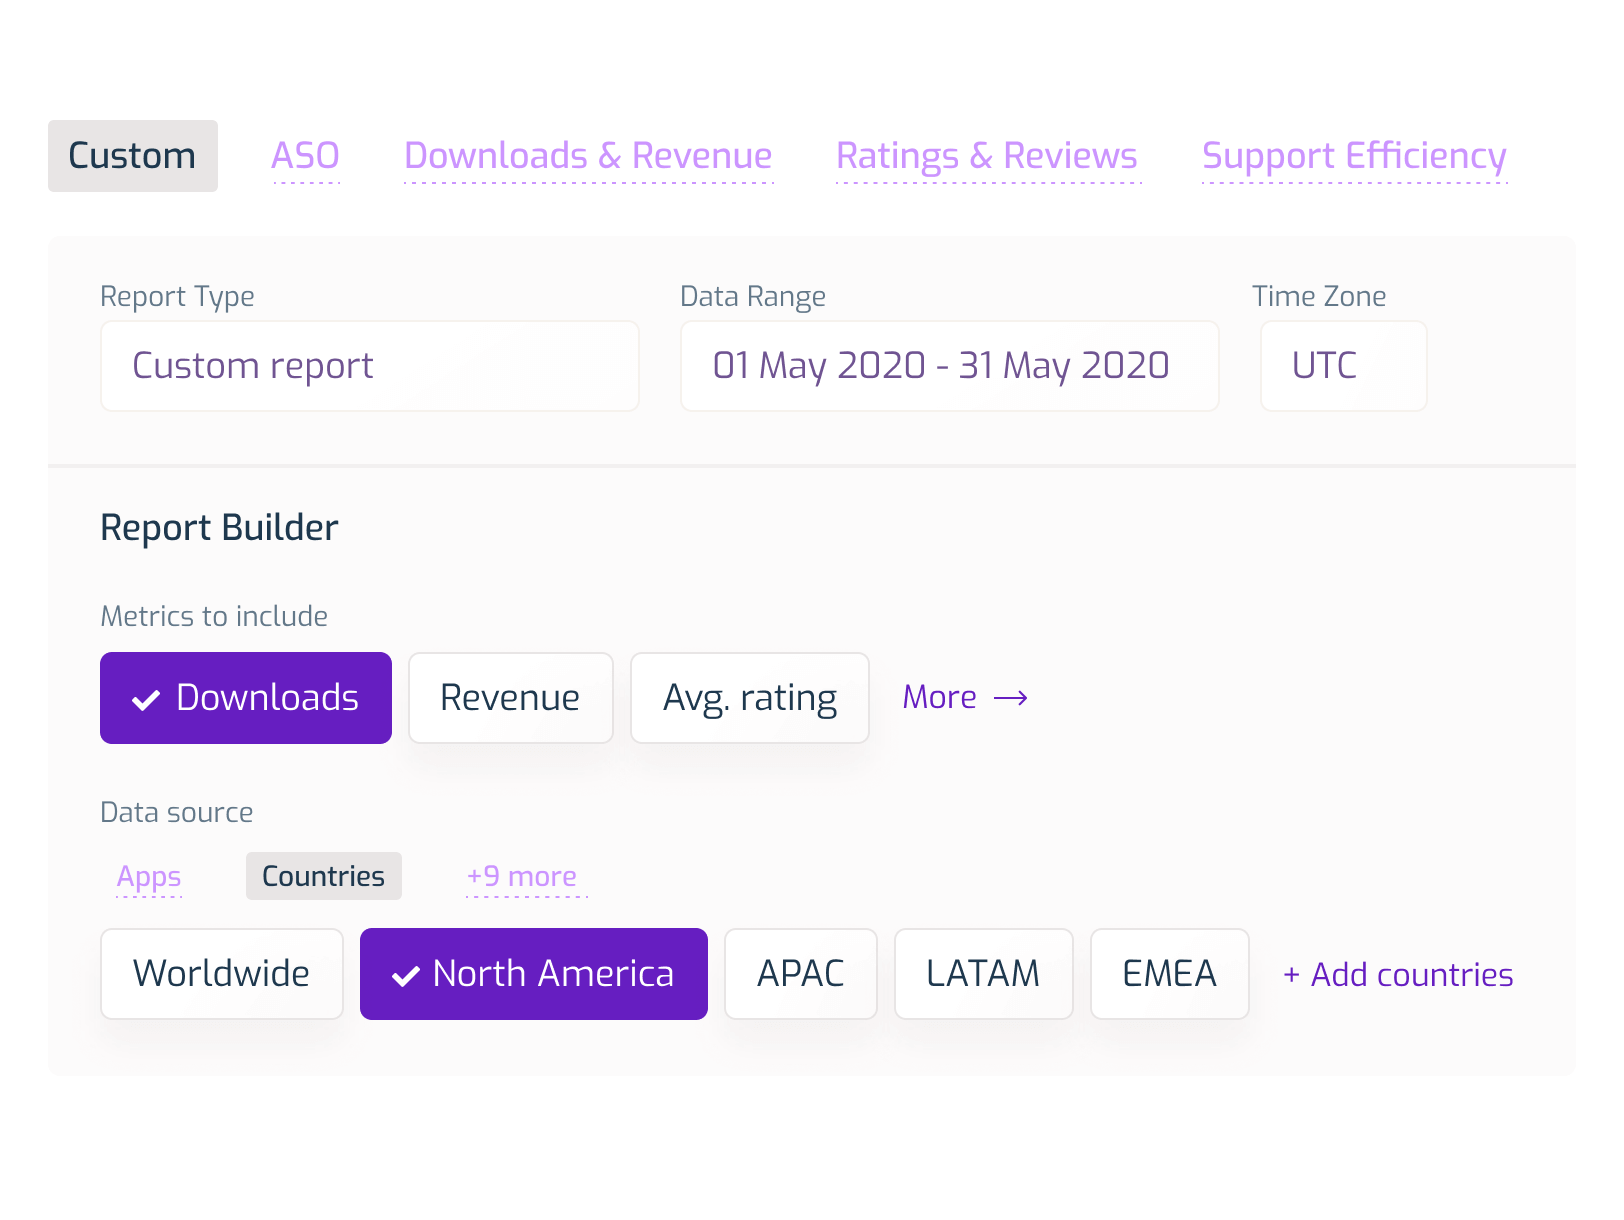Select the LATAM region

tap(983, 973)
